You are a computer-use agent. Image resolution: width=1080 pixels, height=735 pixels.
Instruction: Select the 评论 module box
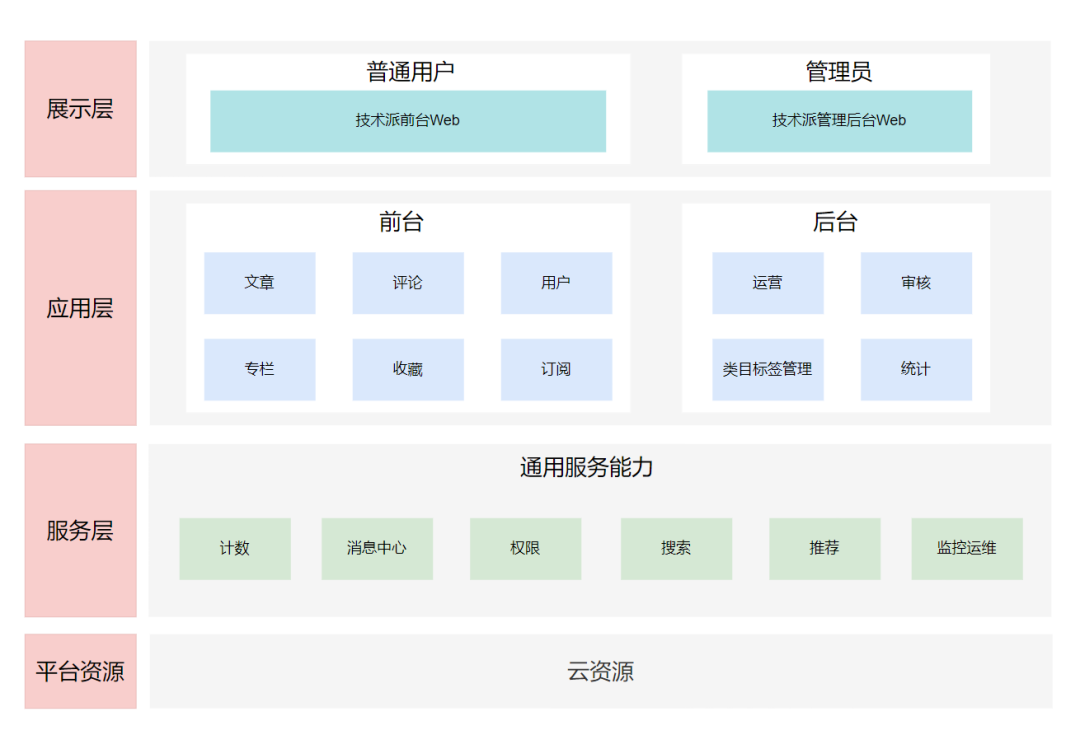click(408, 283)
